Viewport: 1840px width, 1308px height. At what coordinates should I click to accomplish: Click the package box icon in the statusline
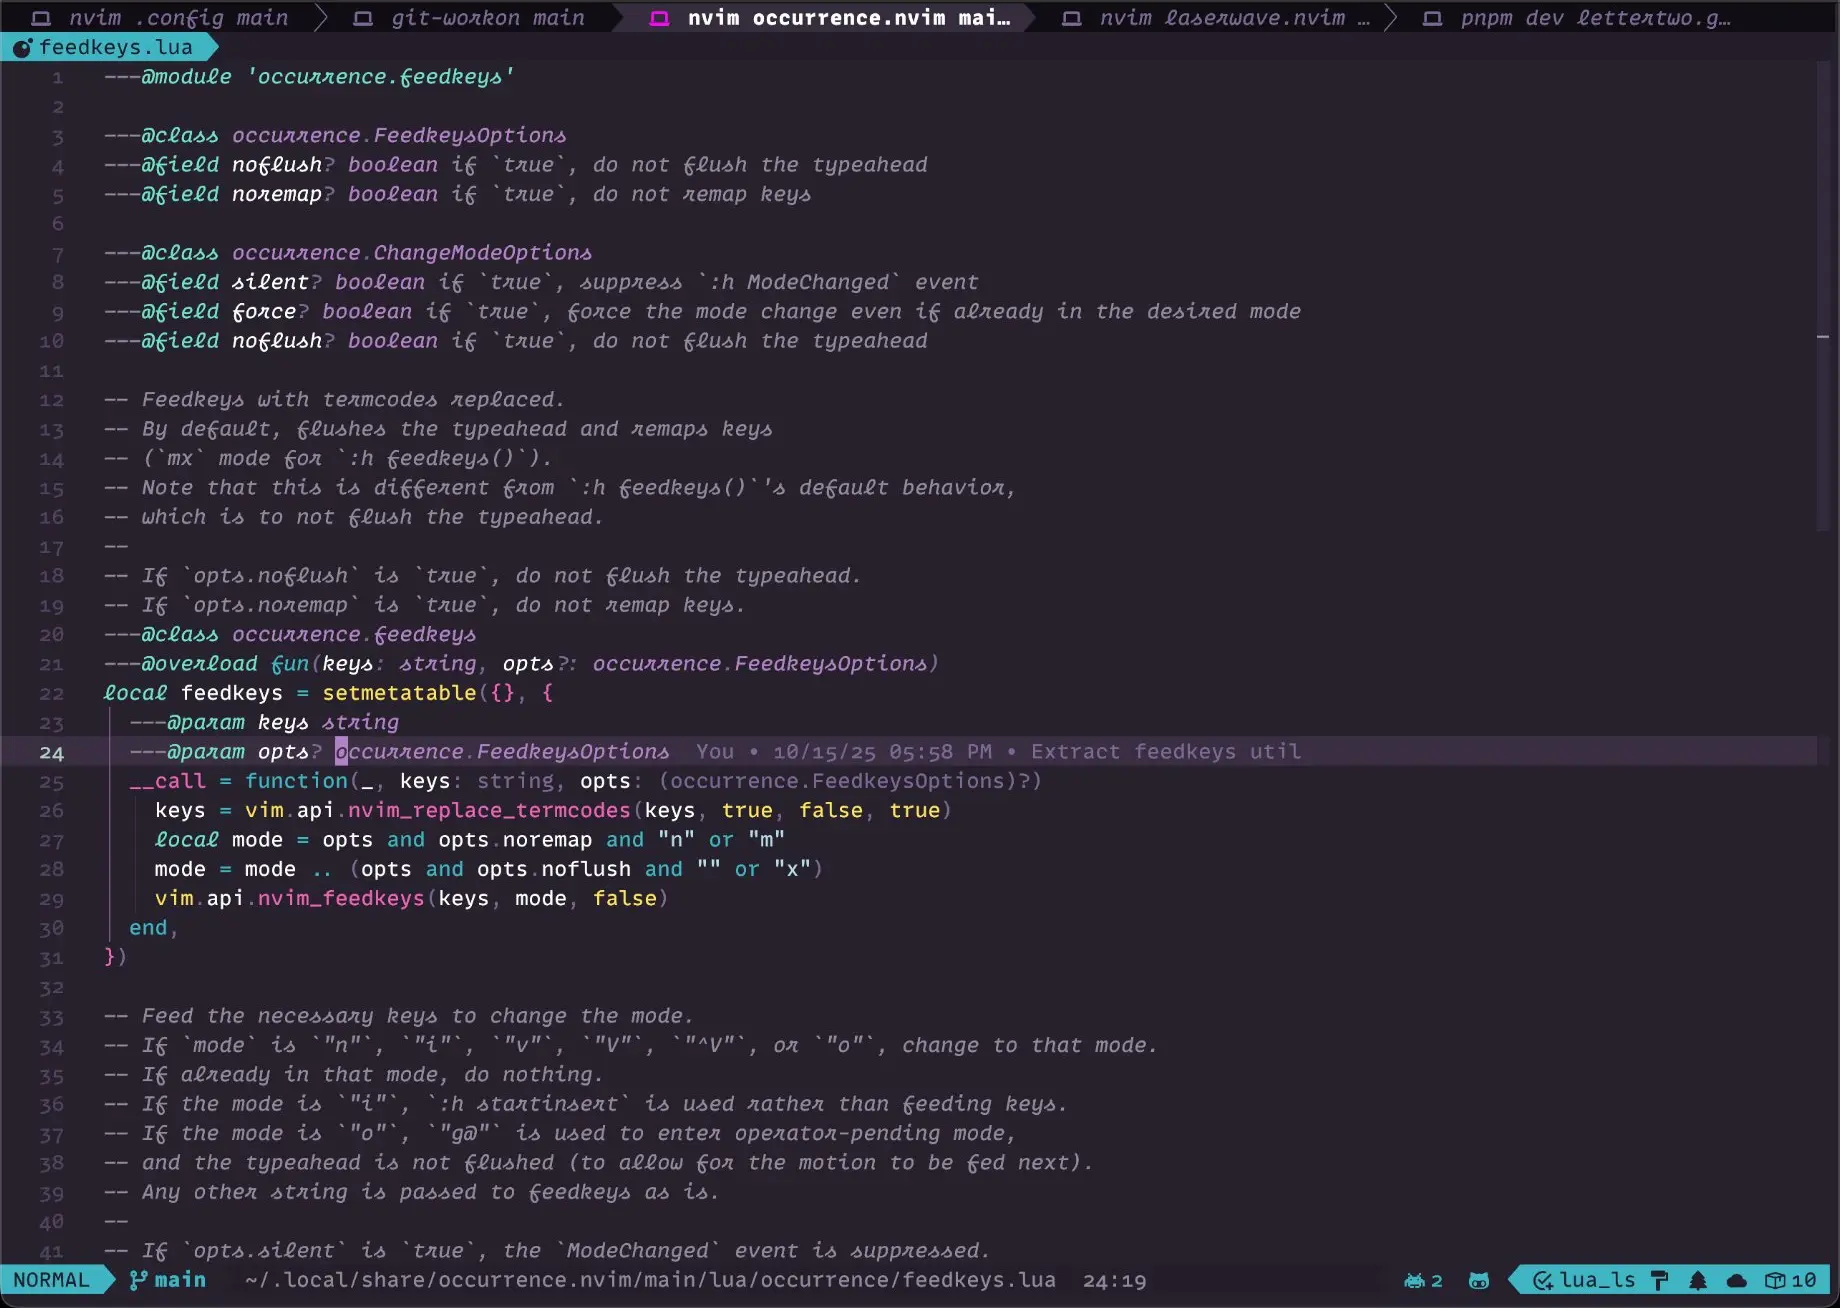(x=1775, y=1280)
